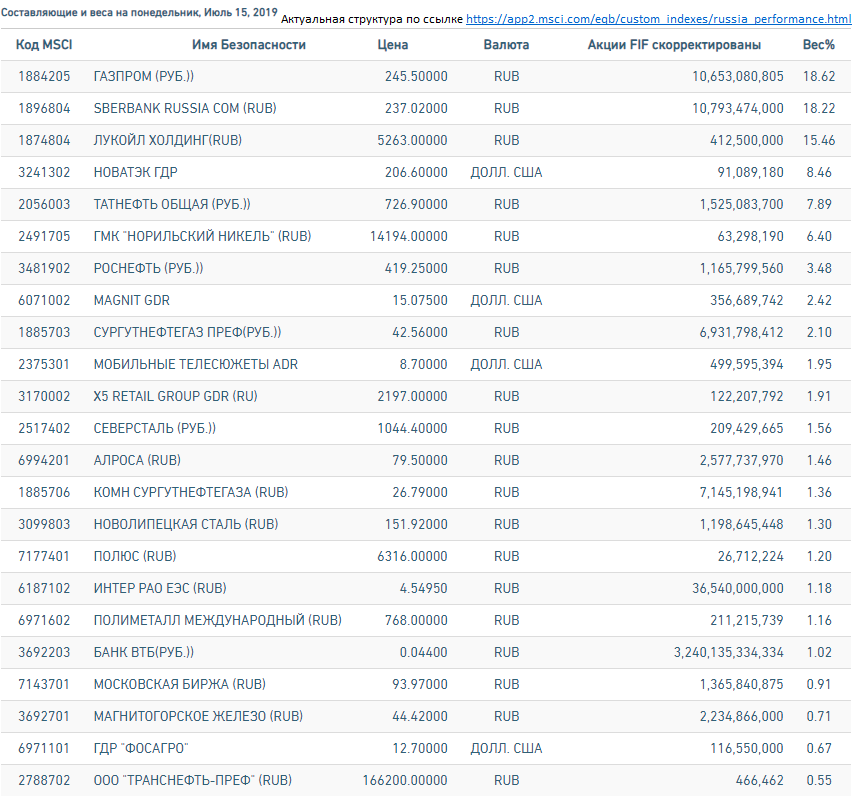Click weight 15.46 in Лукойл row
The width and height of the screenshot is (857, 800).
click(819, 140)
